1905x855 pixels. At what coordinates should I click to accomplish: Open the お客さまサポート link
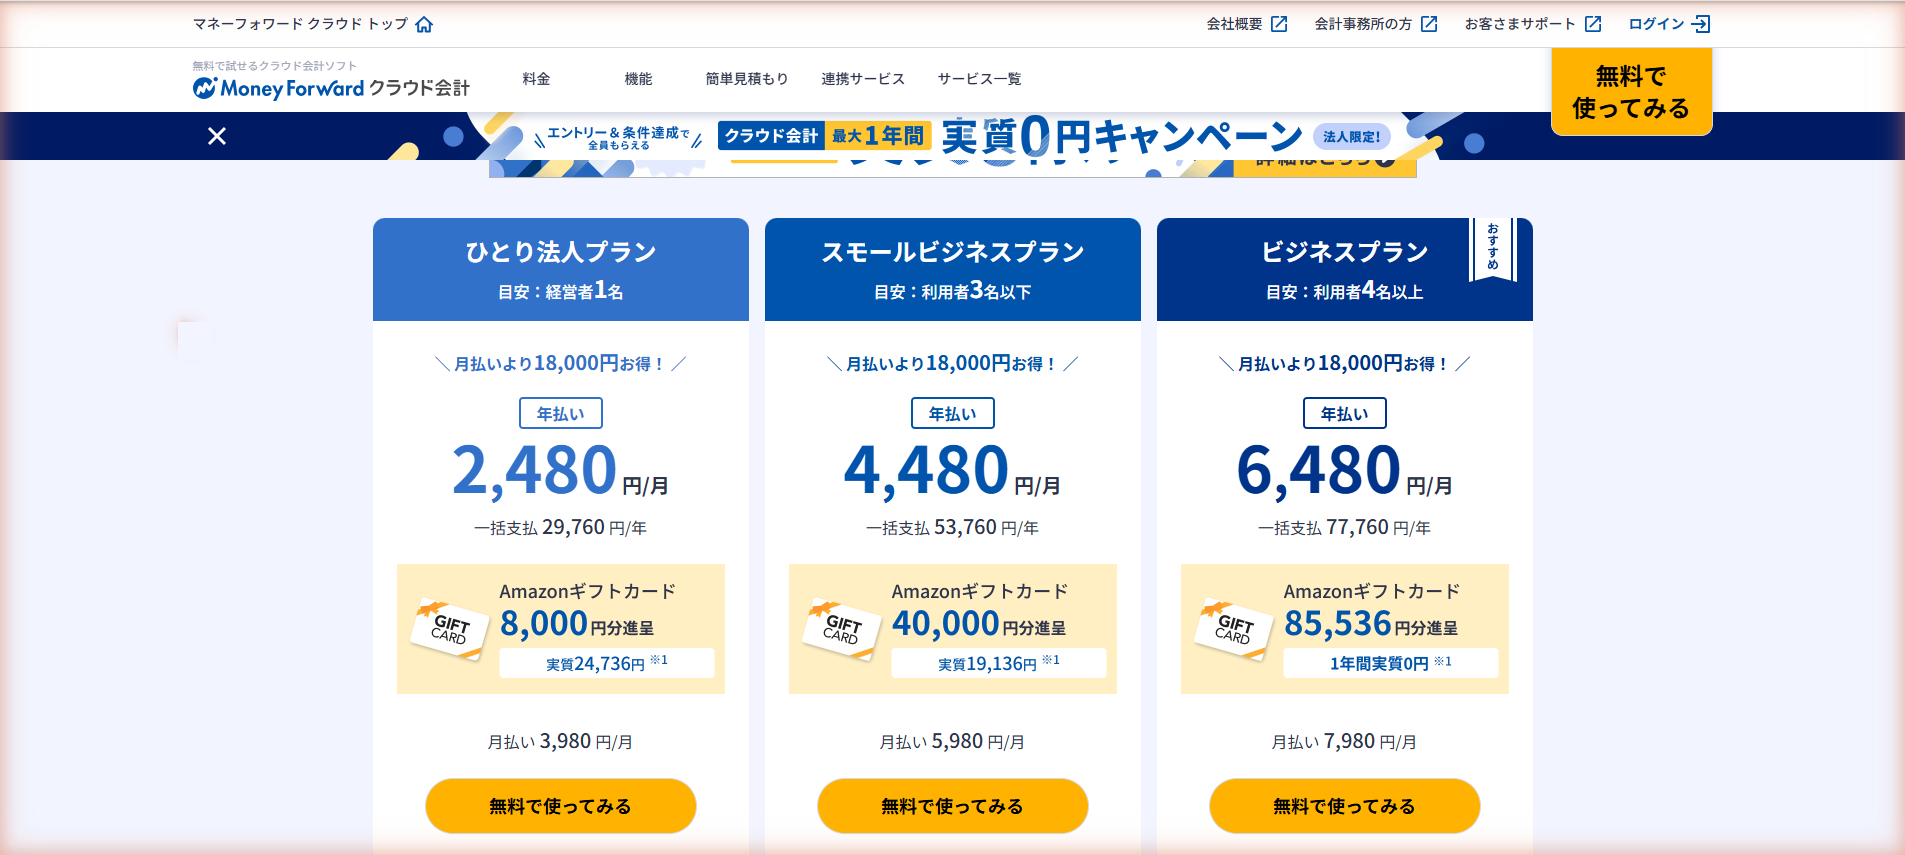click(x=1520, y=24)
